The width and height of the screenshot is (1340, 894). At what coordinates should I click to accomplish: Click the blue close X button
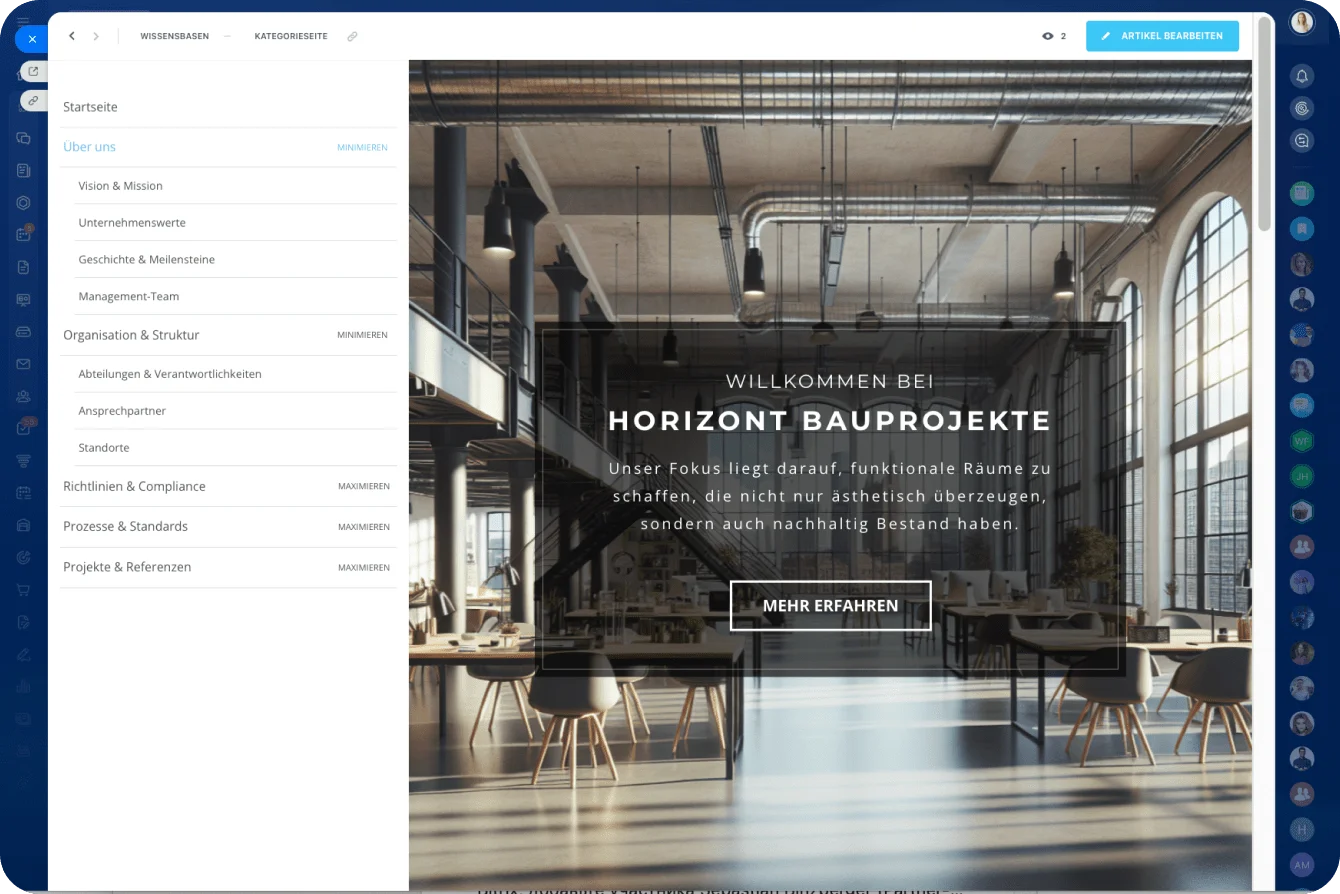32,39
